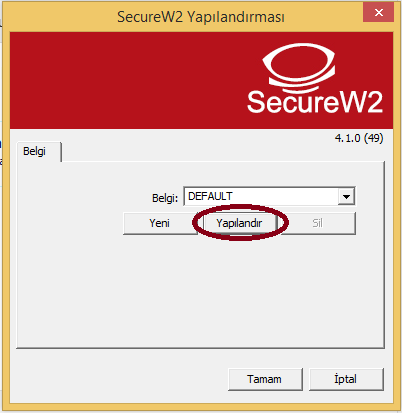
Task: Select the DEFAULT profile combo box
Action: coord(269,196)
